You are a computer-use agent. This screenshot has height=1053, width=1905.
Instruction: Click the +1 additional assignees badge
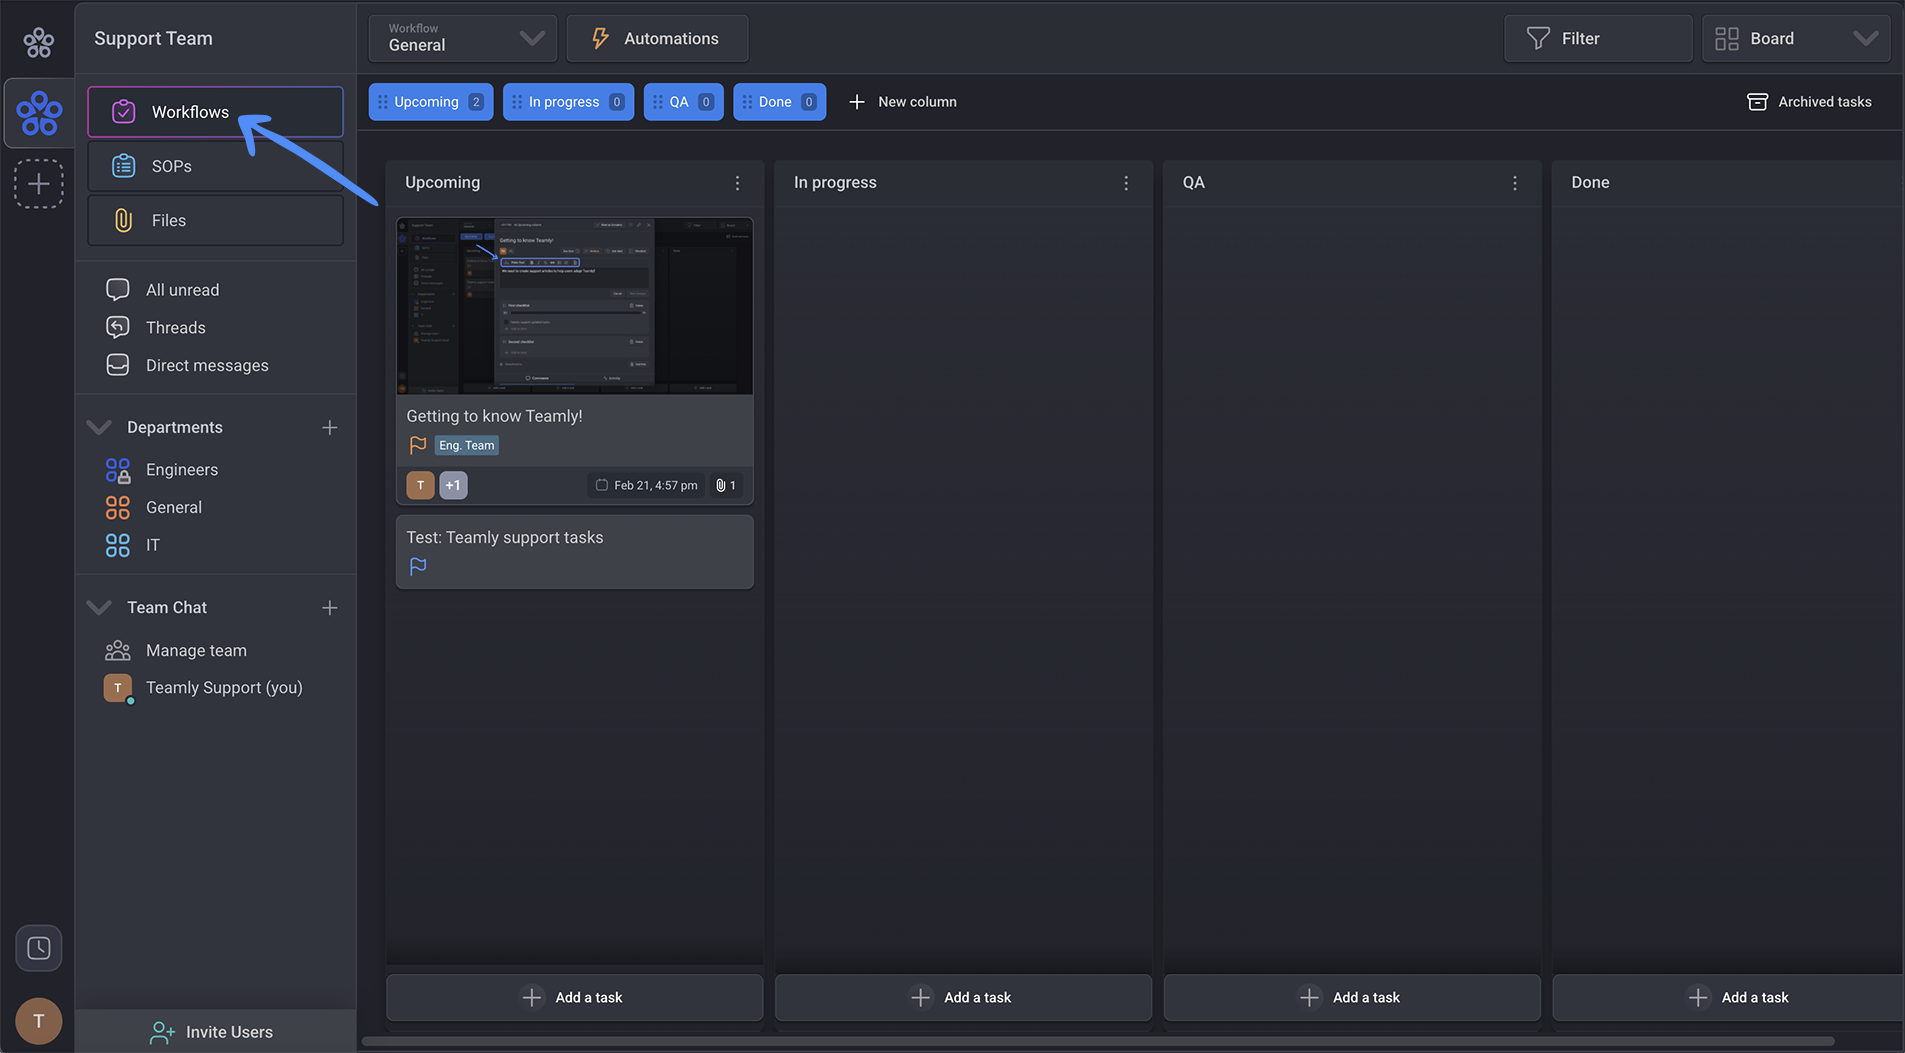(x=453, y=485)
